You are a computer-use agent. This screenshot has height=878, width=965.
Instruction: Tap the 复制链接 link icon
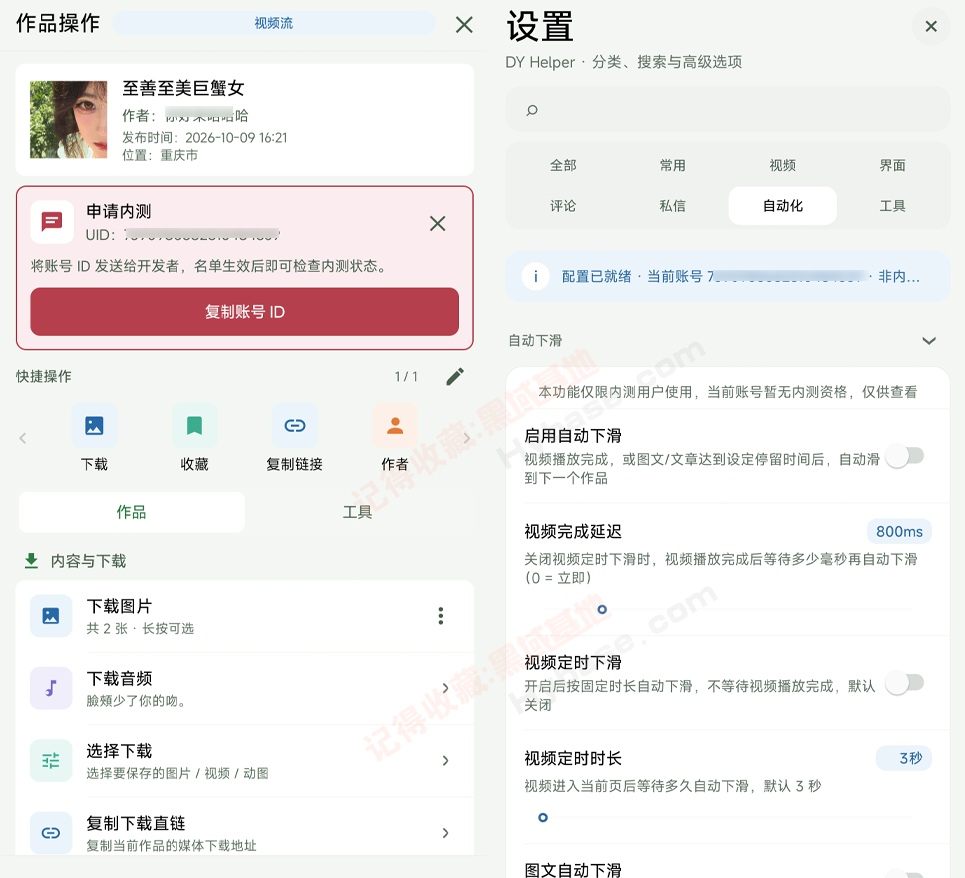(295, 426)
